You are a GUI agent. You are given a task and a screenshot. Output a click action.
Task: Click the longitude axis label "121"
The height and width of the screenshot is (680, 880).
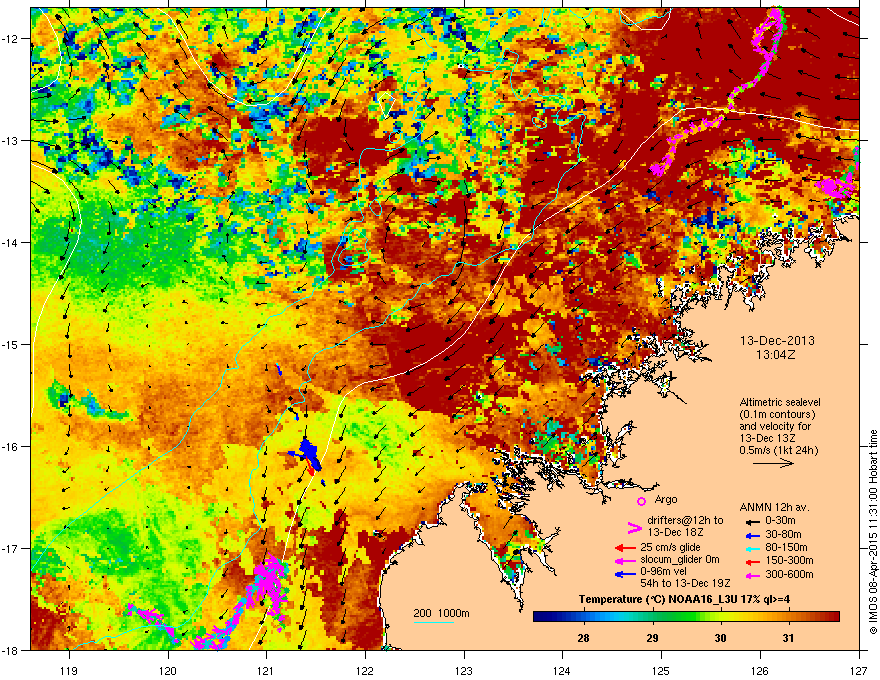coord(266,671)
